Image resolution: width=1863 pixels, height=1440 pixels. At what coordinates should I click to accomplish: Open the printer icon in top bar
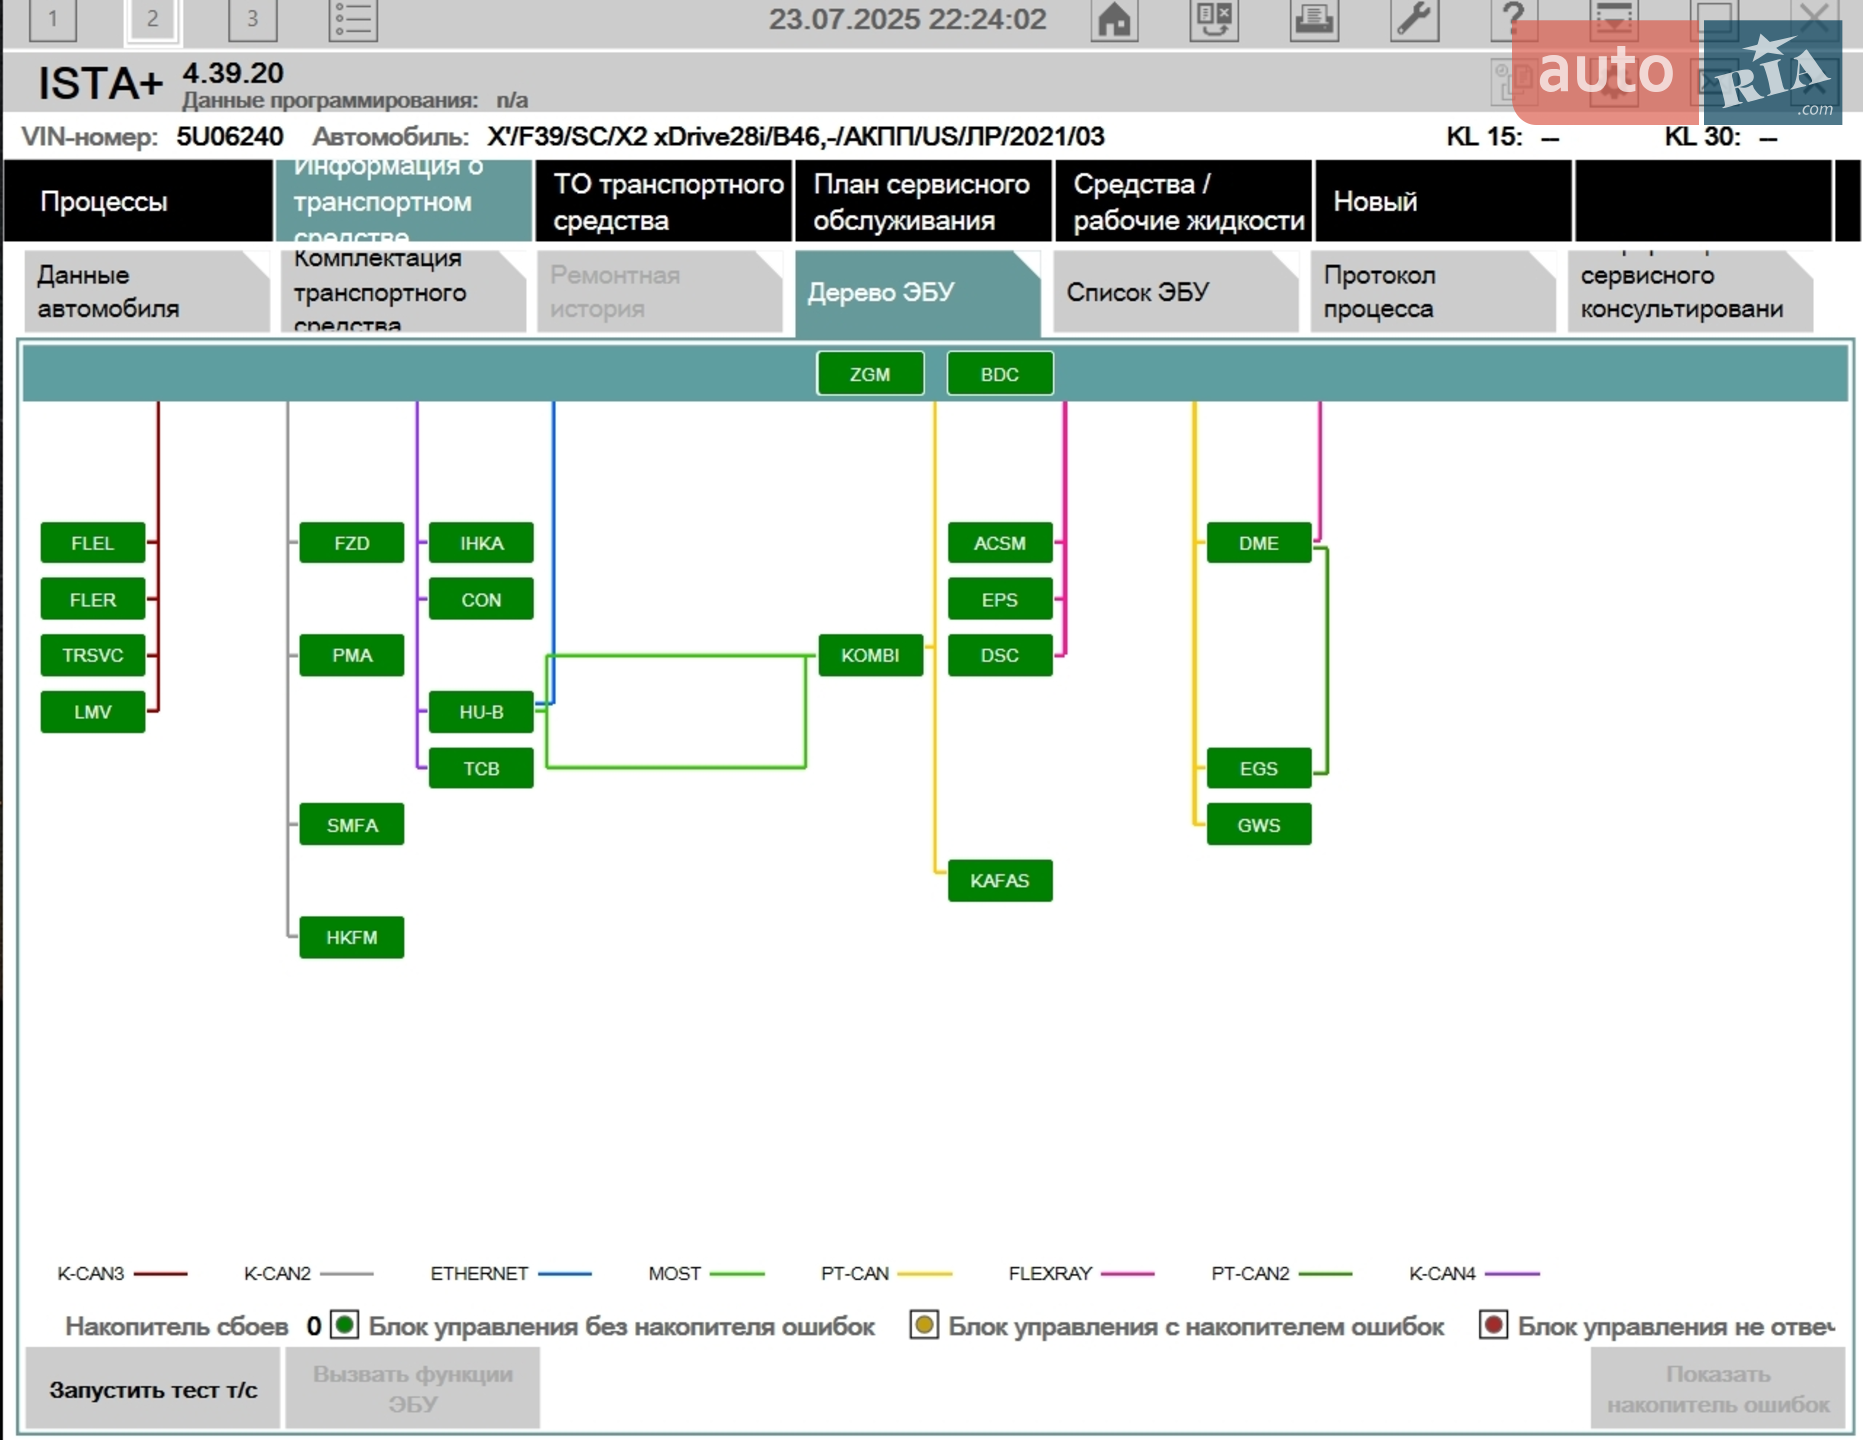[x=1314, y=19]
